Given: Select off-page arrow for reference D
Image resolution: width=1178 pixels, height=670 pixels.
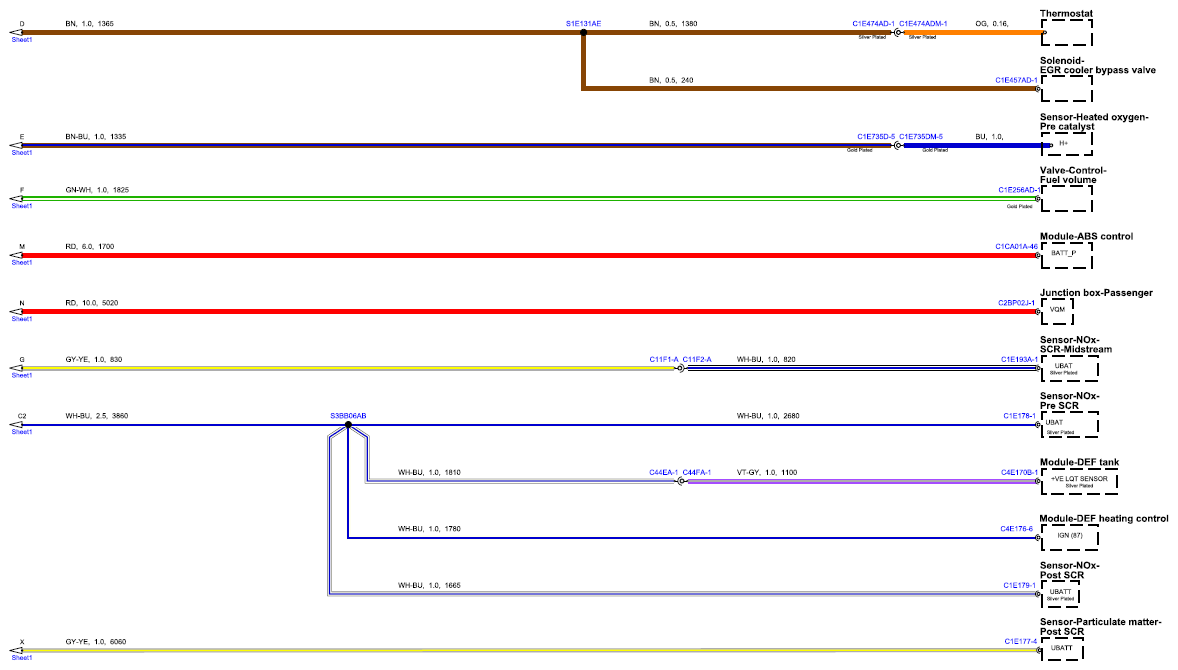Looking at the screenshot, I should click(x=16, y=32).
